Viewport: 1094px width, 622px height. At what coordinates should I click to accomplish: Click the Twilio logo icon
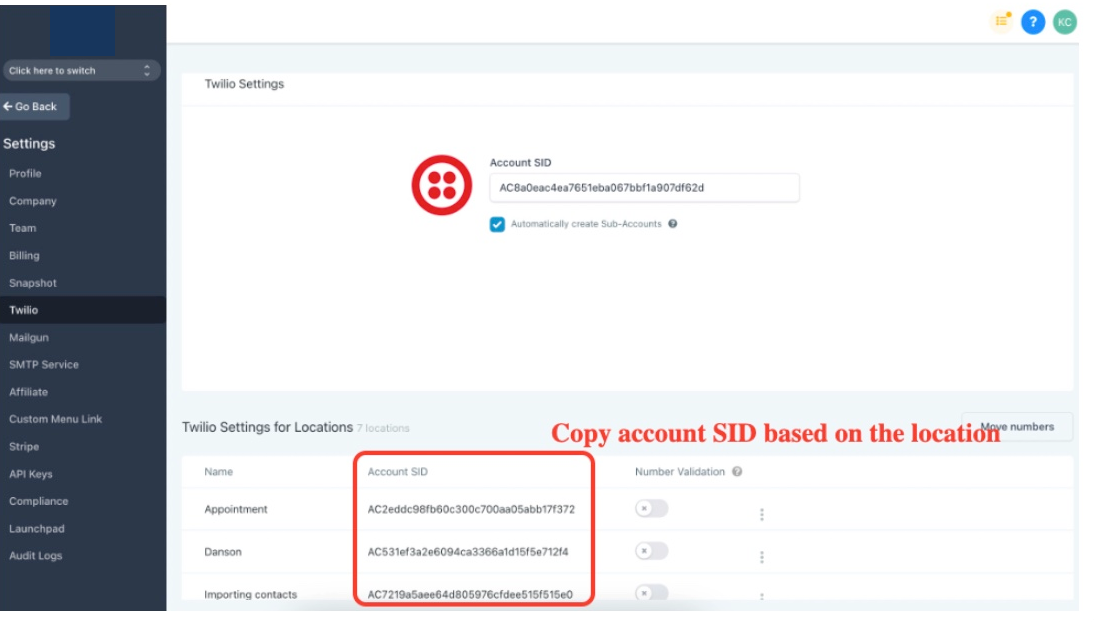[442, 185]
